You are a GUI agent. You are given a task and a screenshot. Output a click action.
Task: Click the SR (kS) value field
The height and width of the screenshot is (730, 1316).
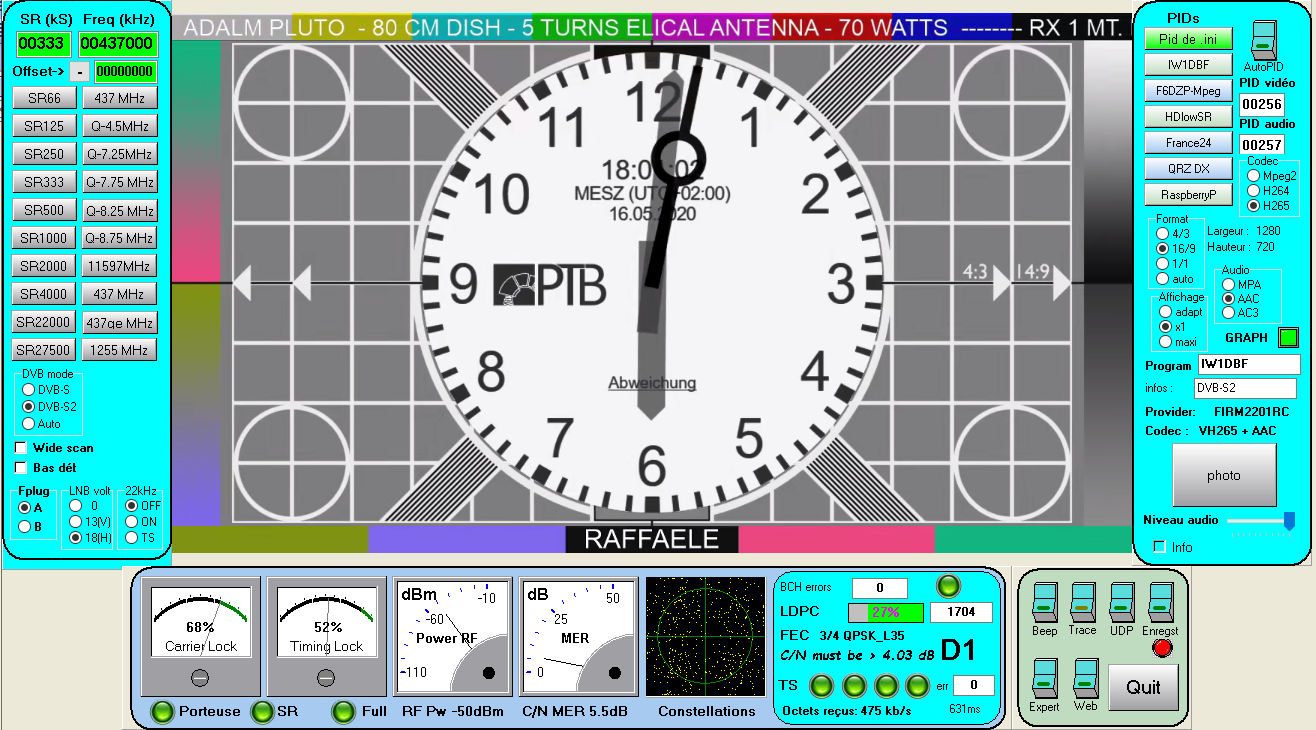point(43,43)
